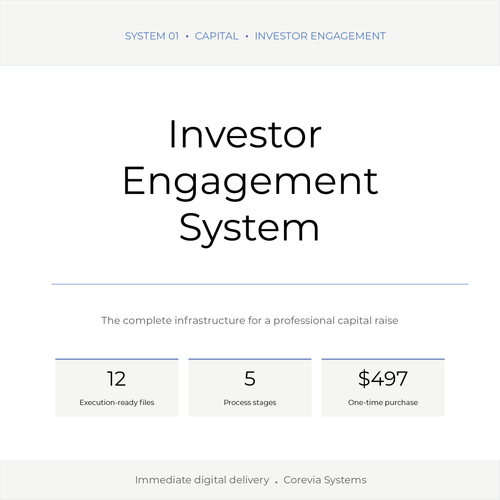This screenshot has width=500, height=500.
Task: Click the blue horizontal divider line
Action: 260,284
